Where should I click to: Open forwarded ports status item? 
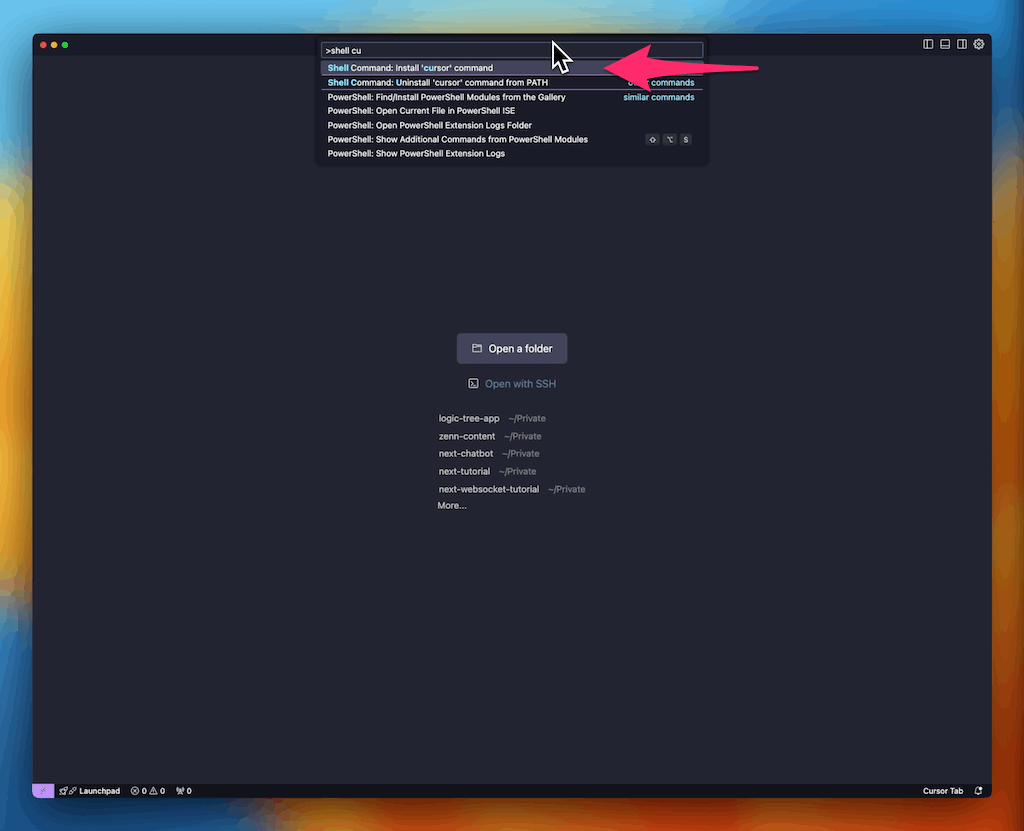point(184,790)
